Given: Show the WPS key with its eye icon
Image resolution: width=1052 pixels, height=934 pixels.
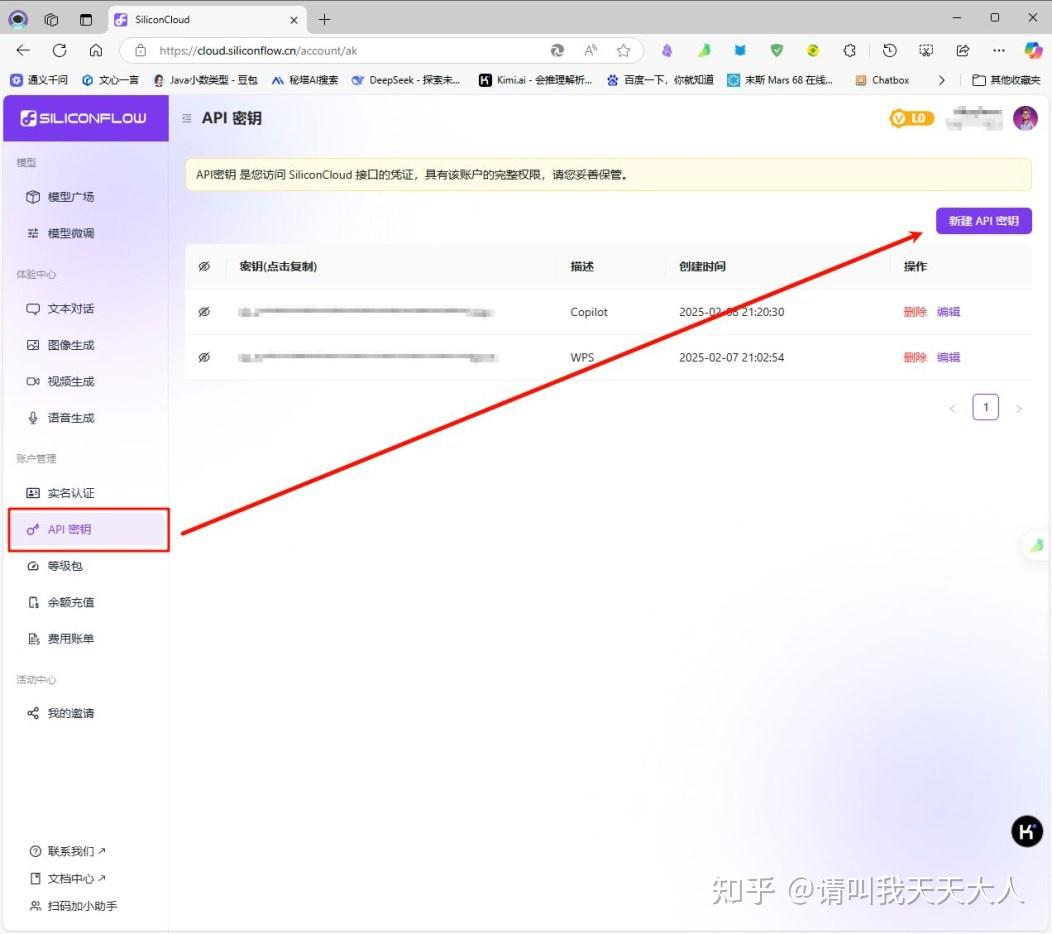Looking at the screenshot, I should pos(205,357).
